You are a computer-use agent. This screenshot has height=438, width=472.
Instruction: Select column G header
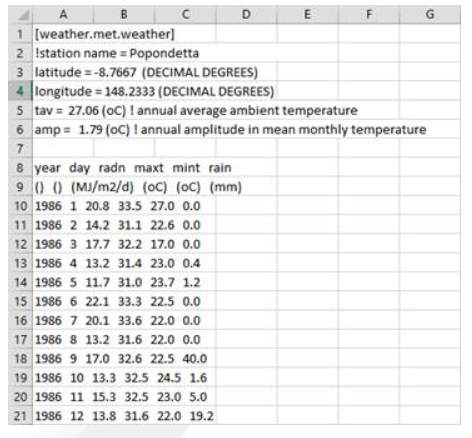430,15
